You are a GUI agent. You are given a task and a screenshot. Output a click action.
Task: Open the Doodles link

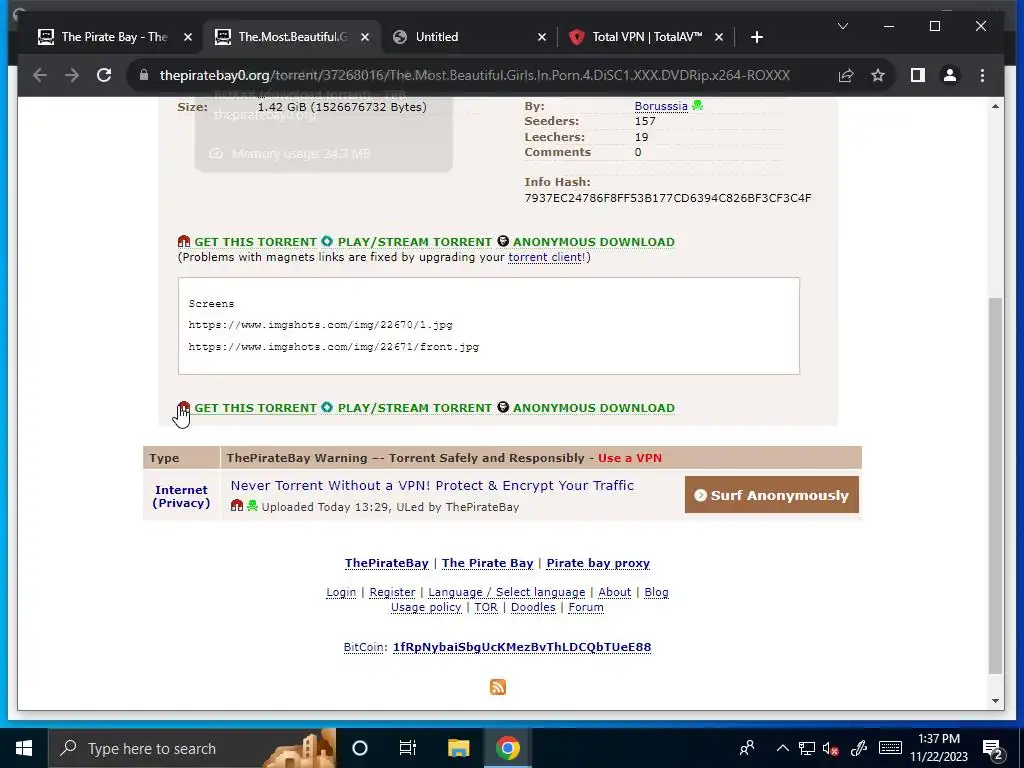[533, 607]
